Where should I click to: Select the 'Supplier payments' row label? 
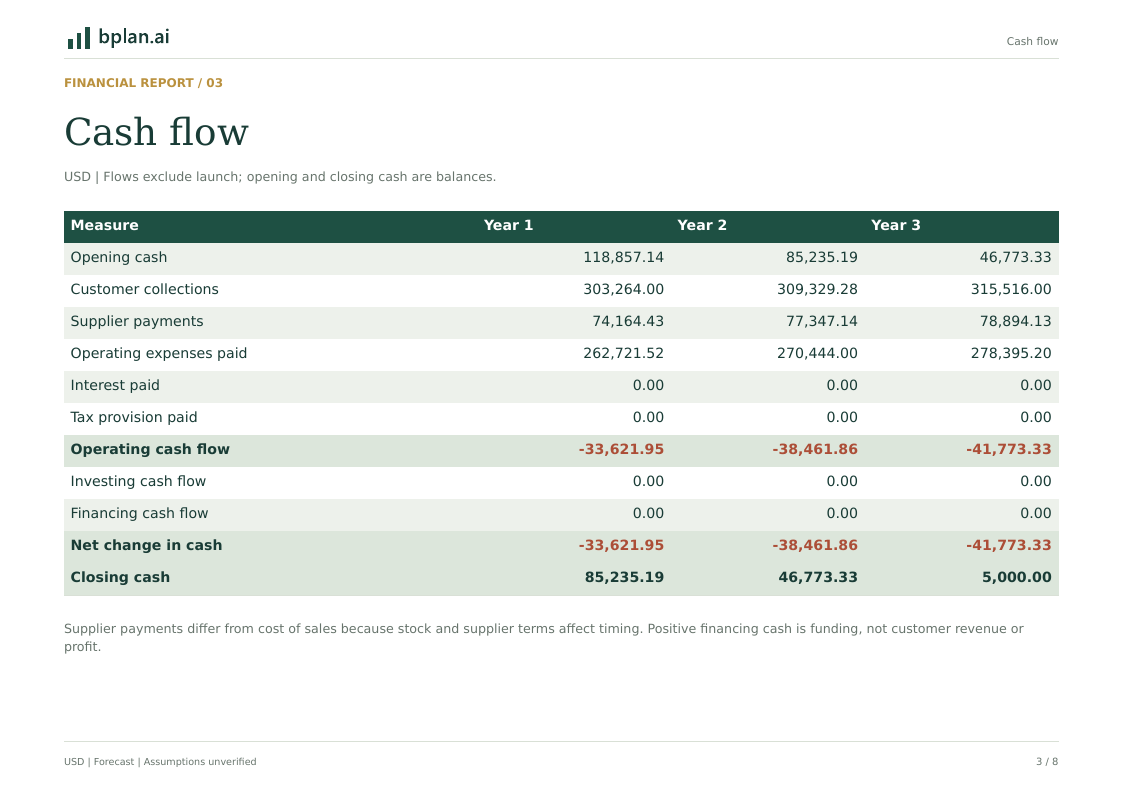[137, 321]
